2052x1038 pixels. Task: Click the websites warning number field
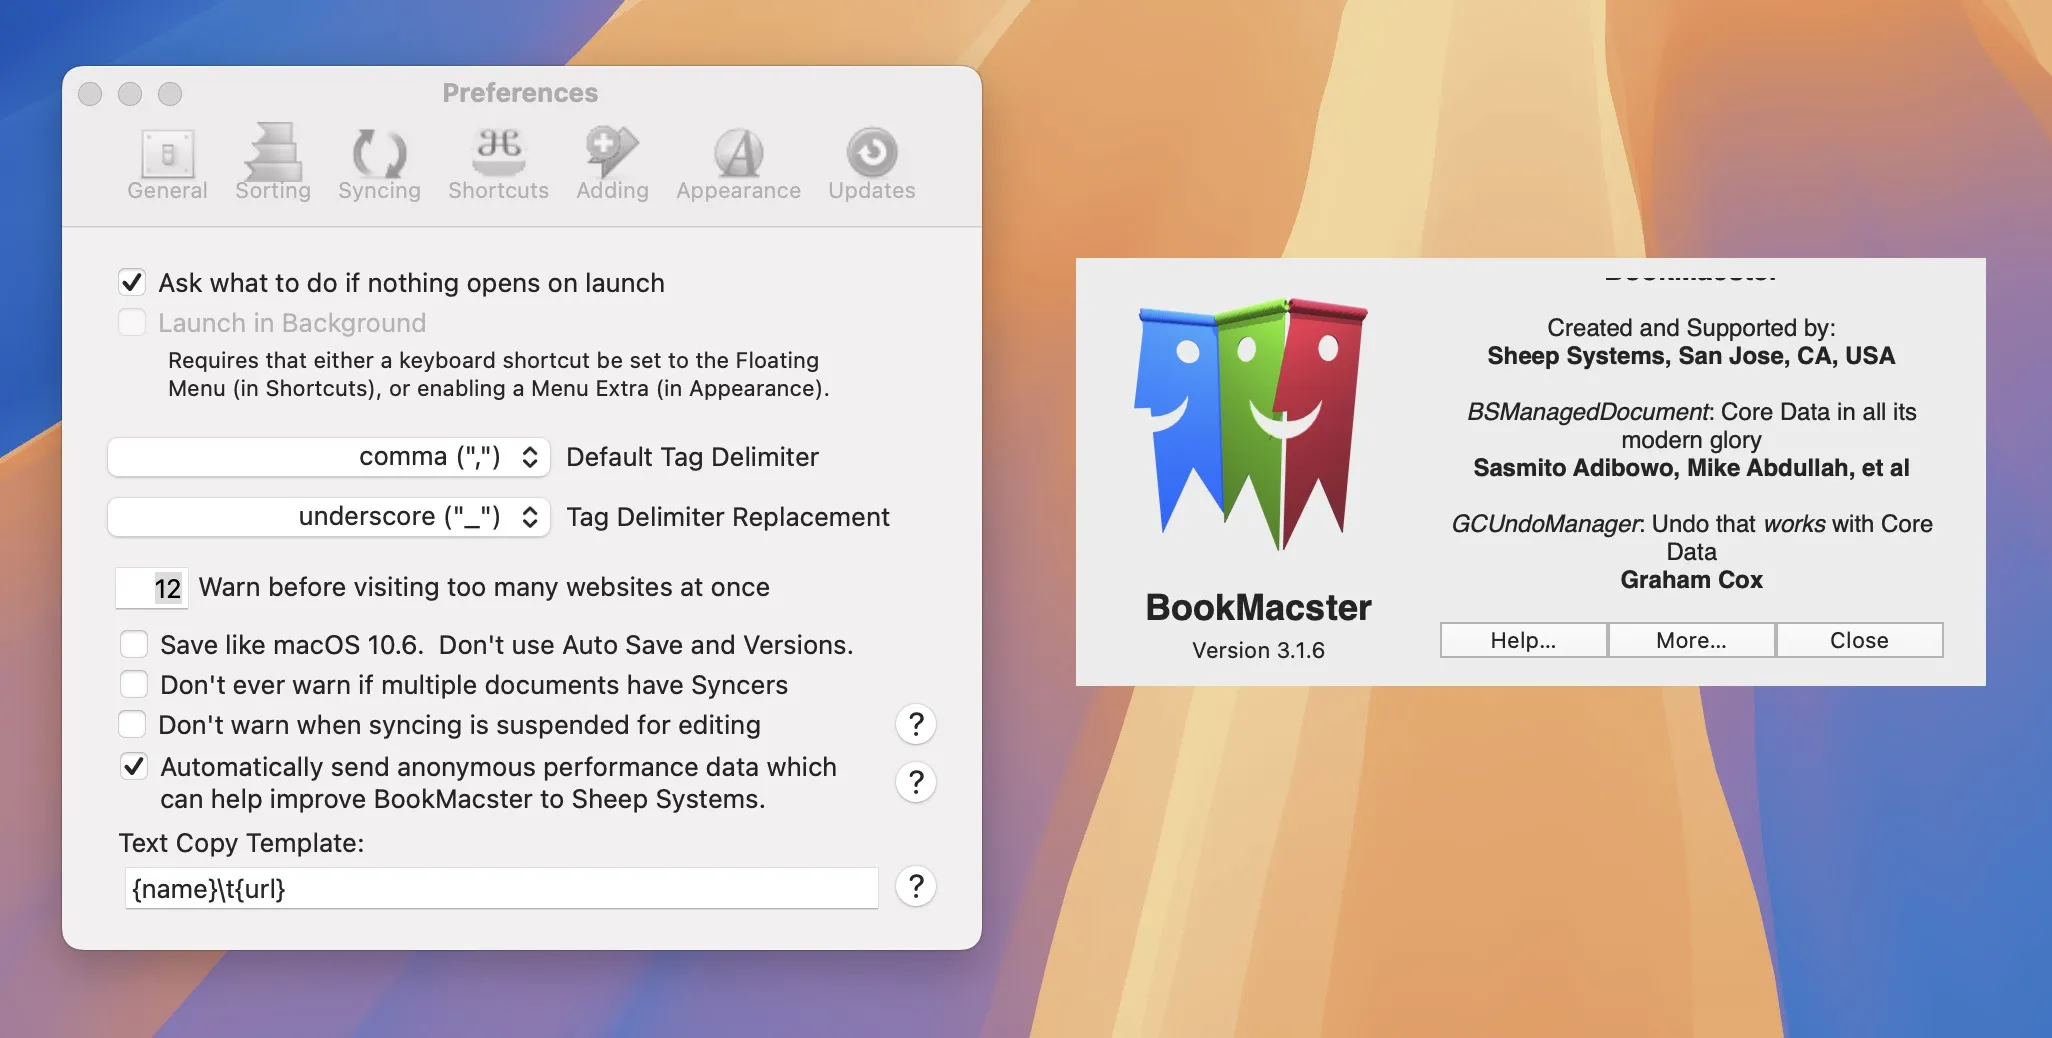[x=151, y=588]
